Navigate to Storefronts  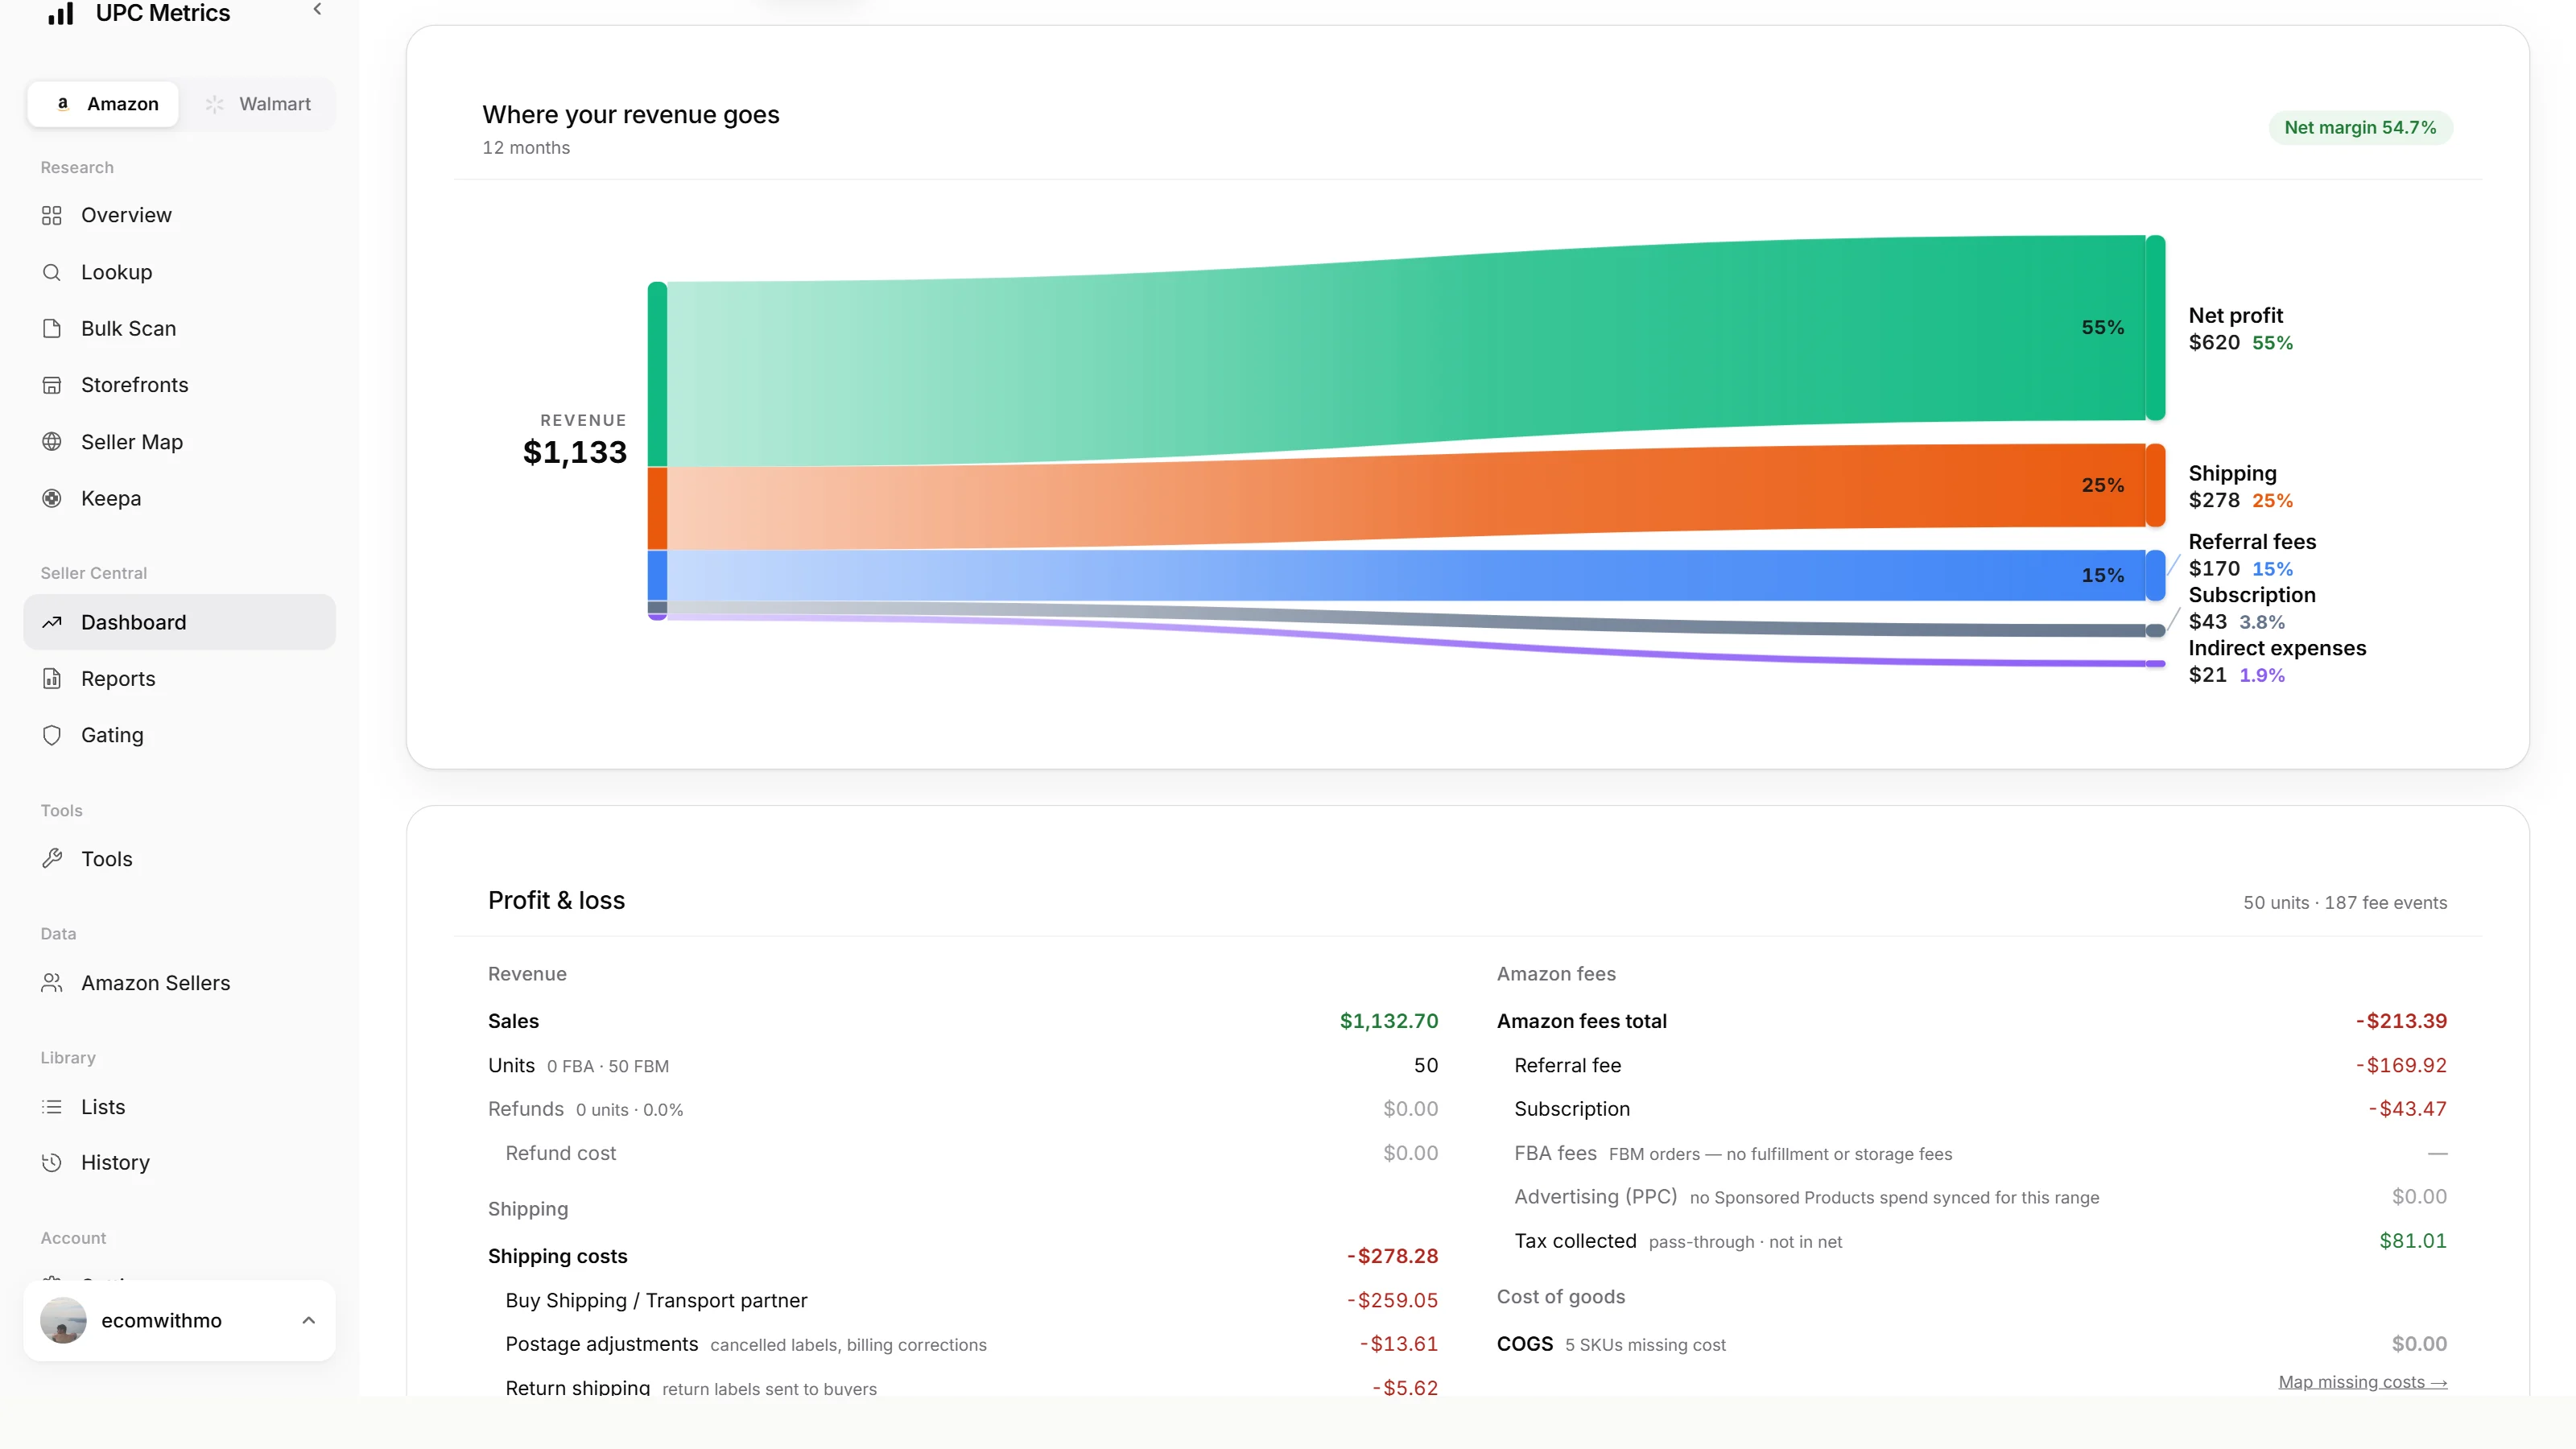179,385
